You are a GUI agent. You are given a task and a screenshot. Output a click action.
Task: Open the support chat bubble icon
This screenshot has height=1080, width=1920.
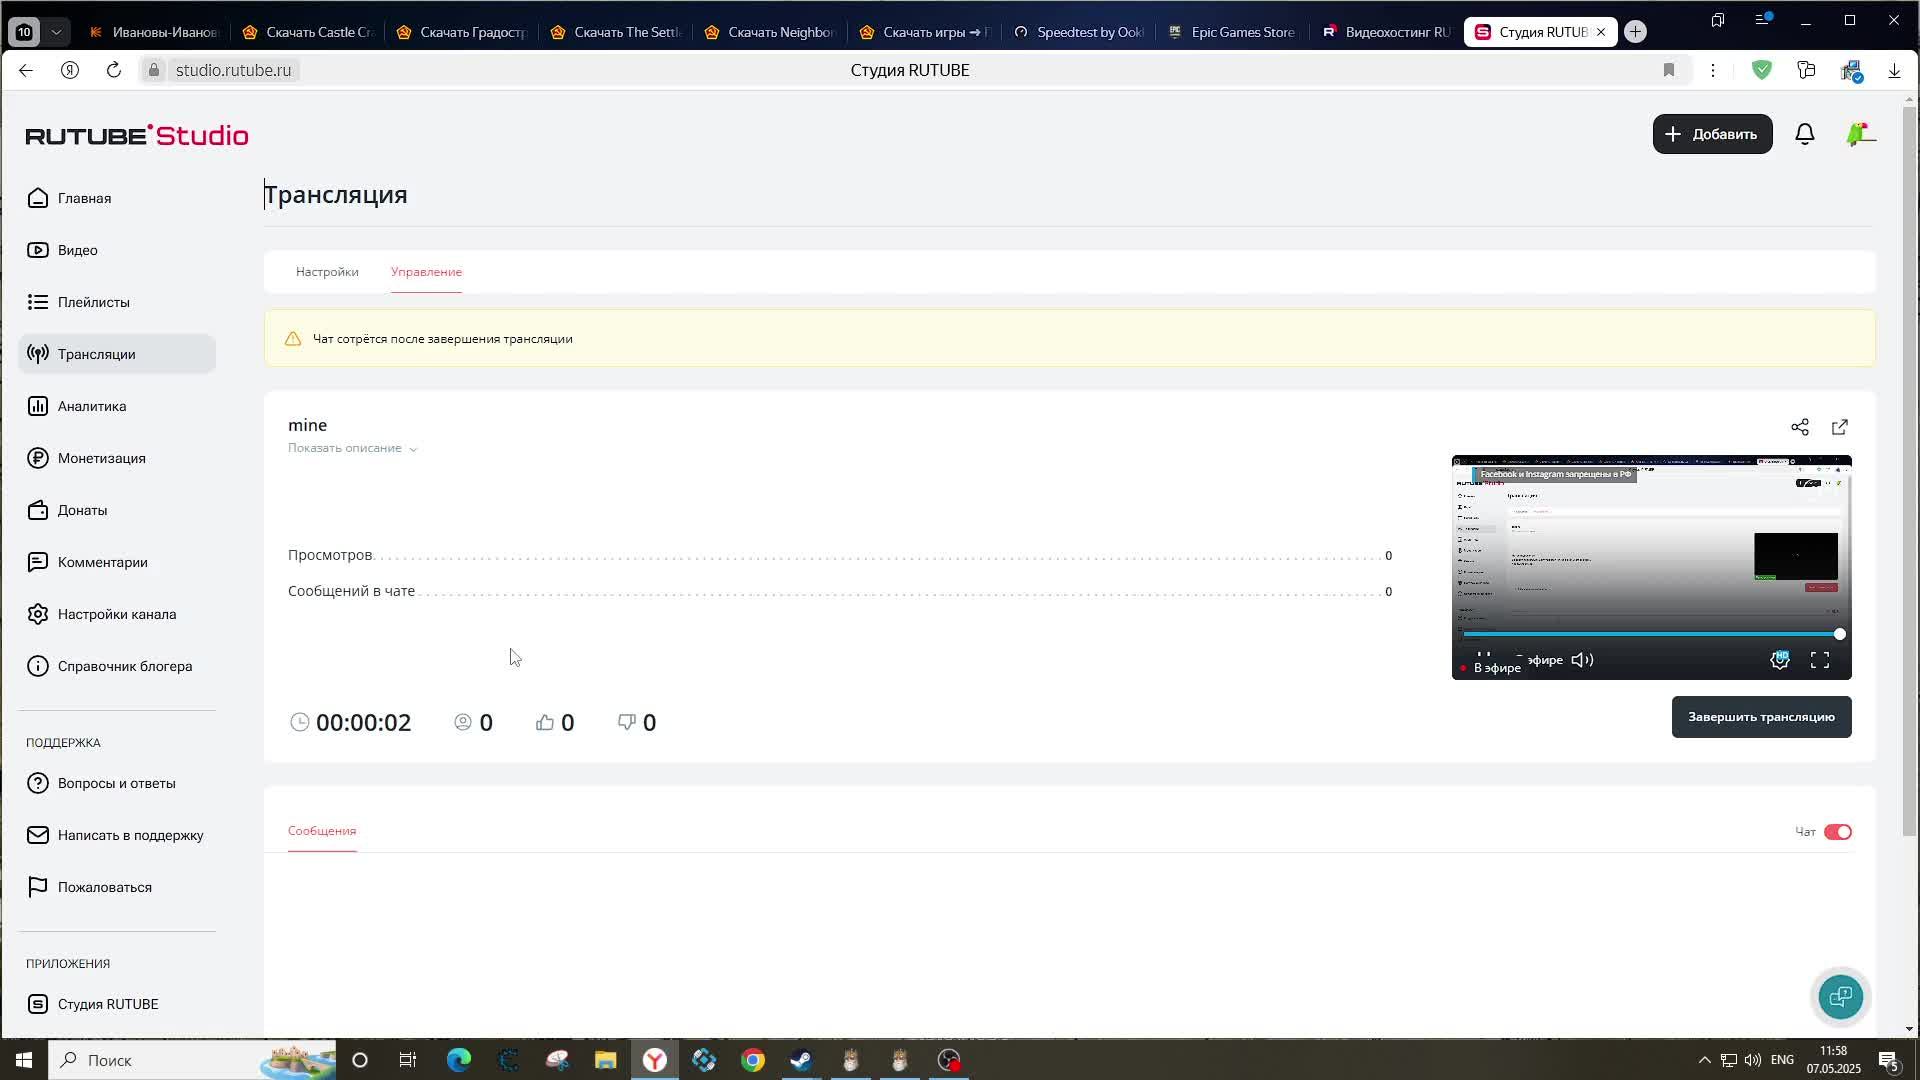tap(1840, 997)
